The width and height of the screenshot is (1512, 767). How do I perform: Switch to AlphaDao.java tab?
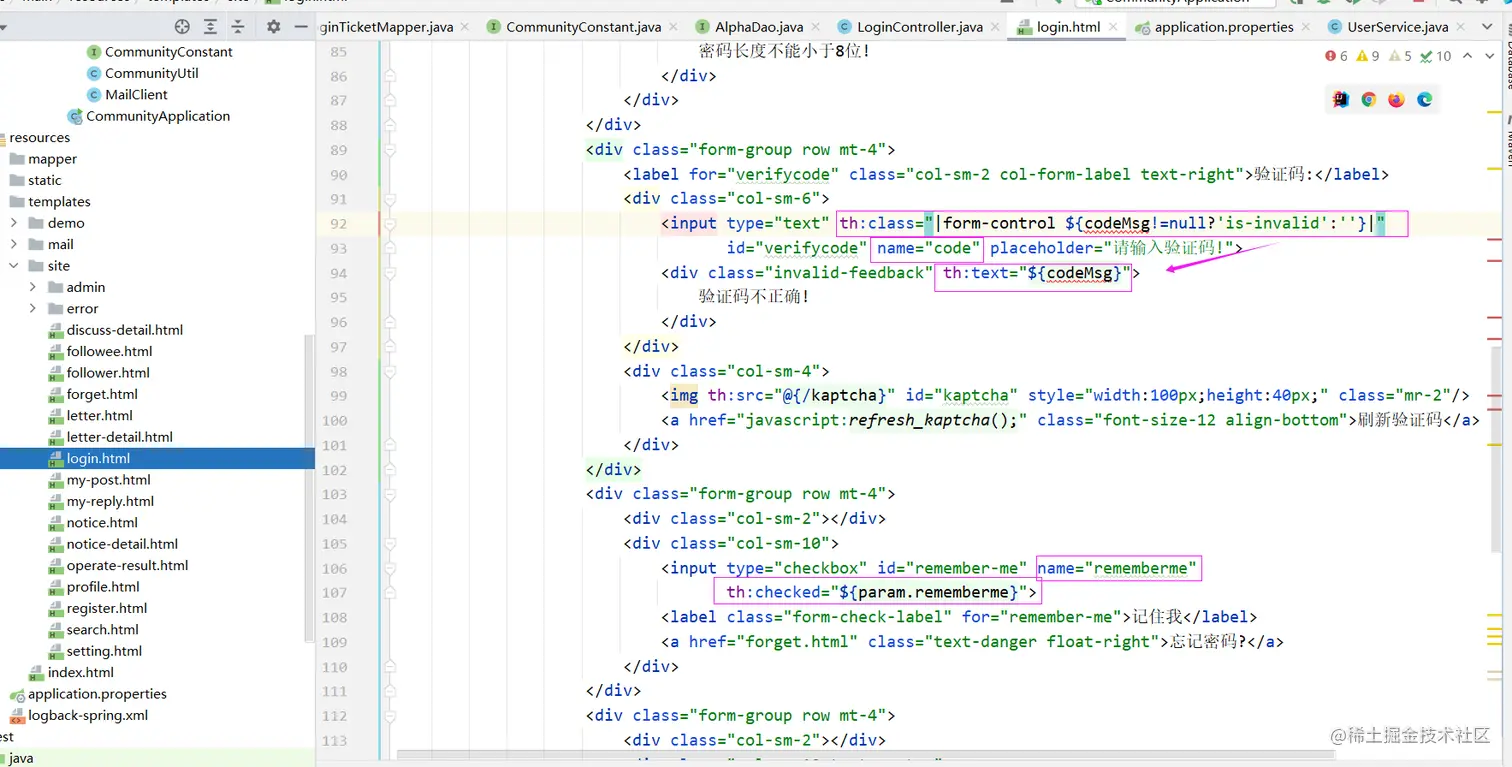759,27
